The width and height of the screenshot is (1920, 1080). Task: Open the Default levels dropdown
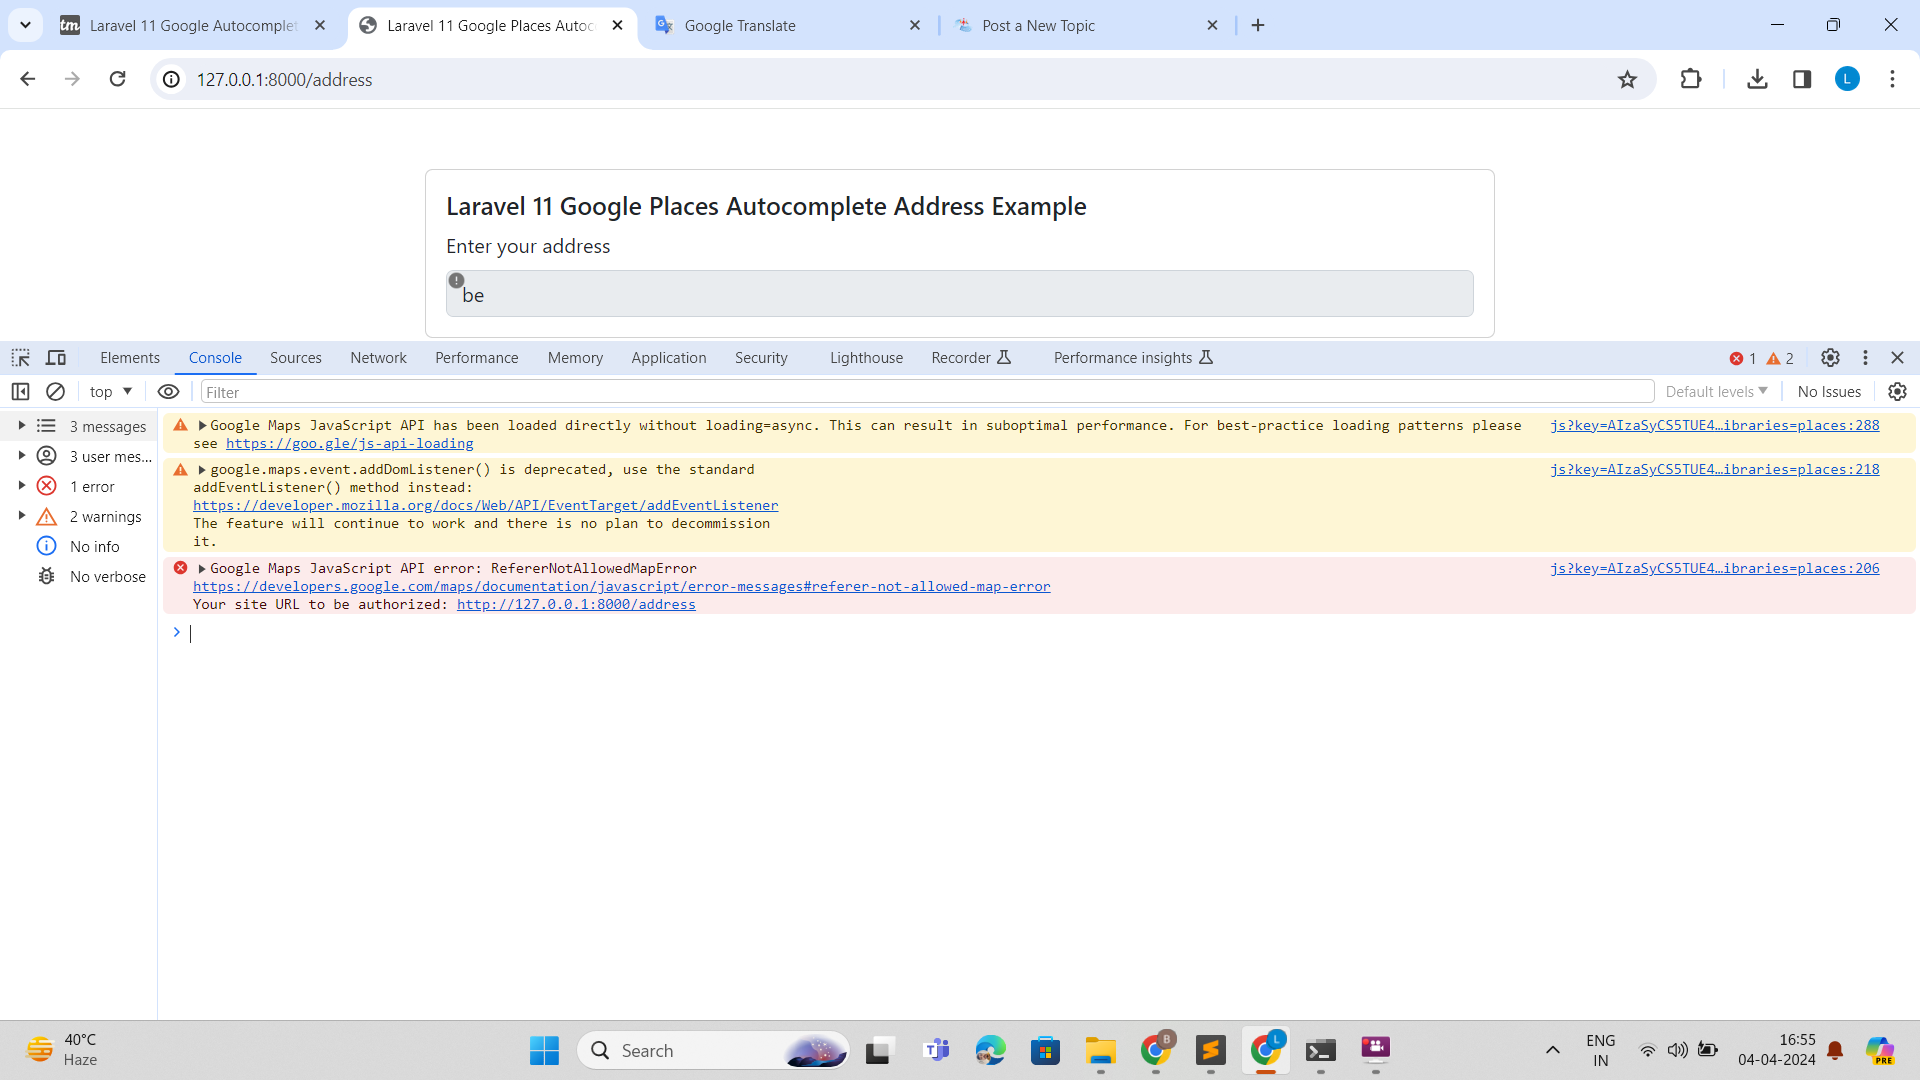[1715, 391]
